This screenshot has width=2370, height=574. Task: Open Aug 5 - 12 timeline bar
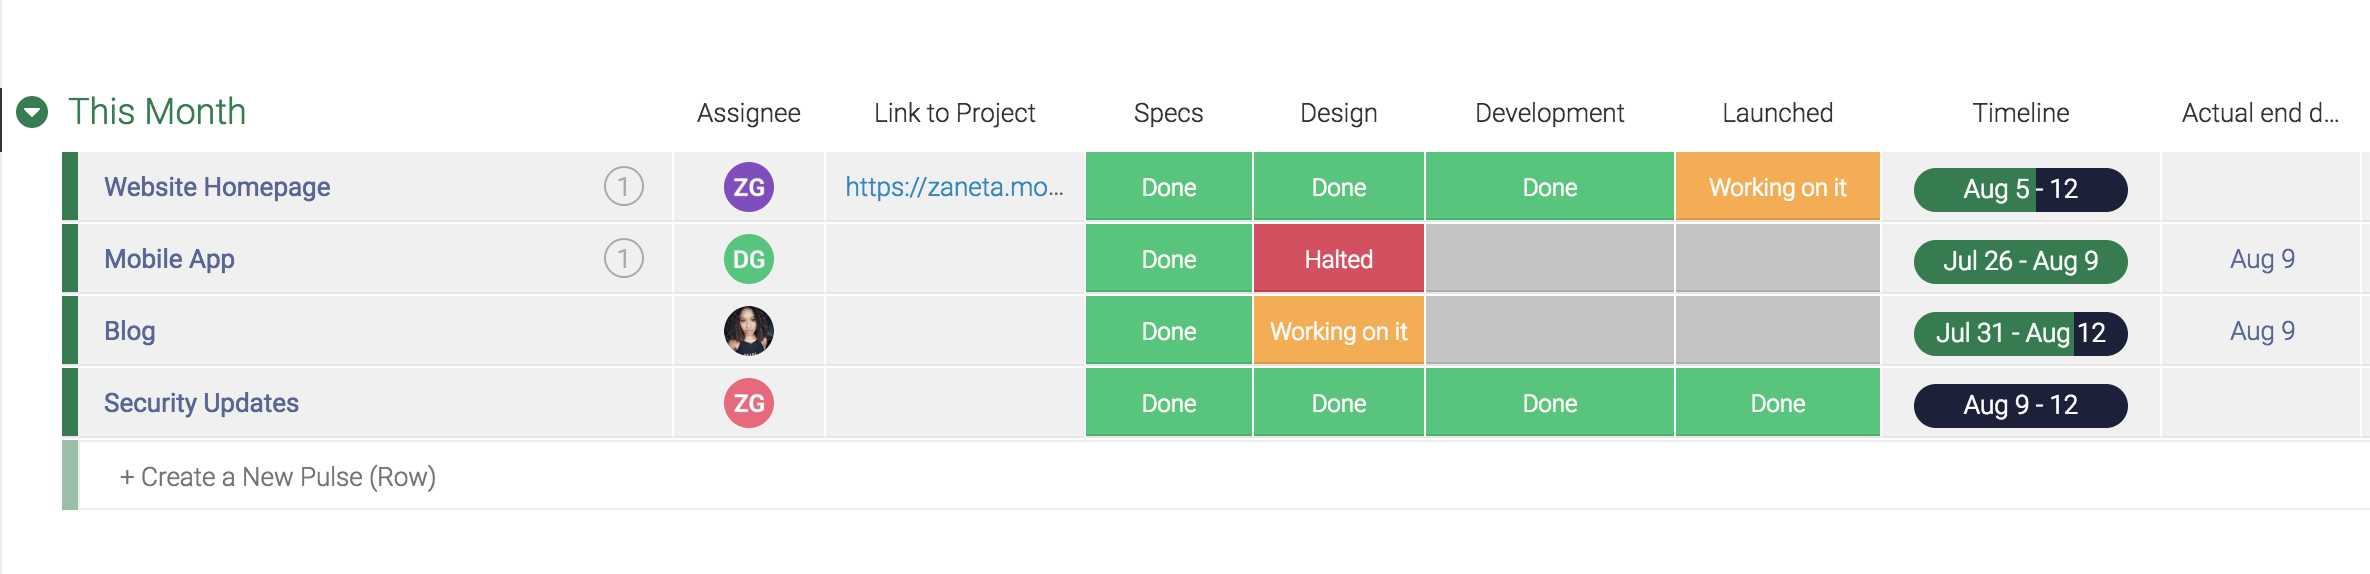2020,189
